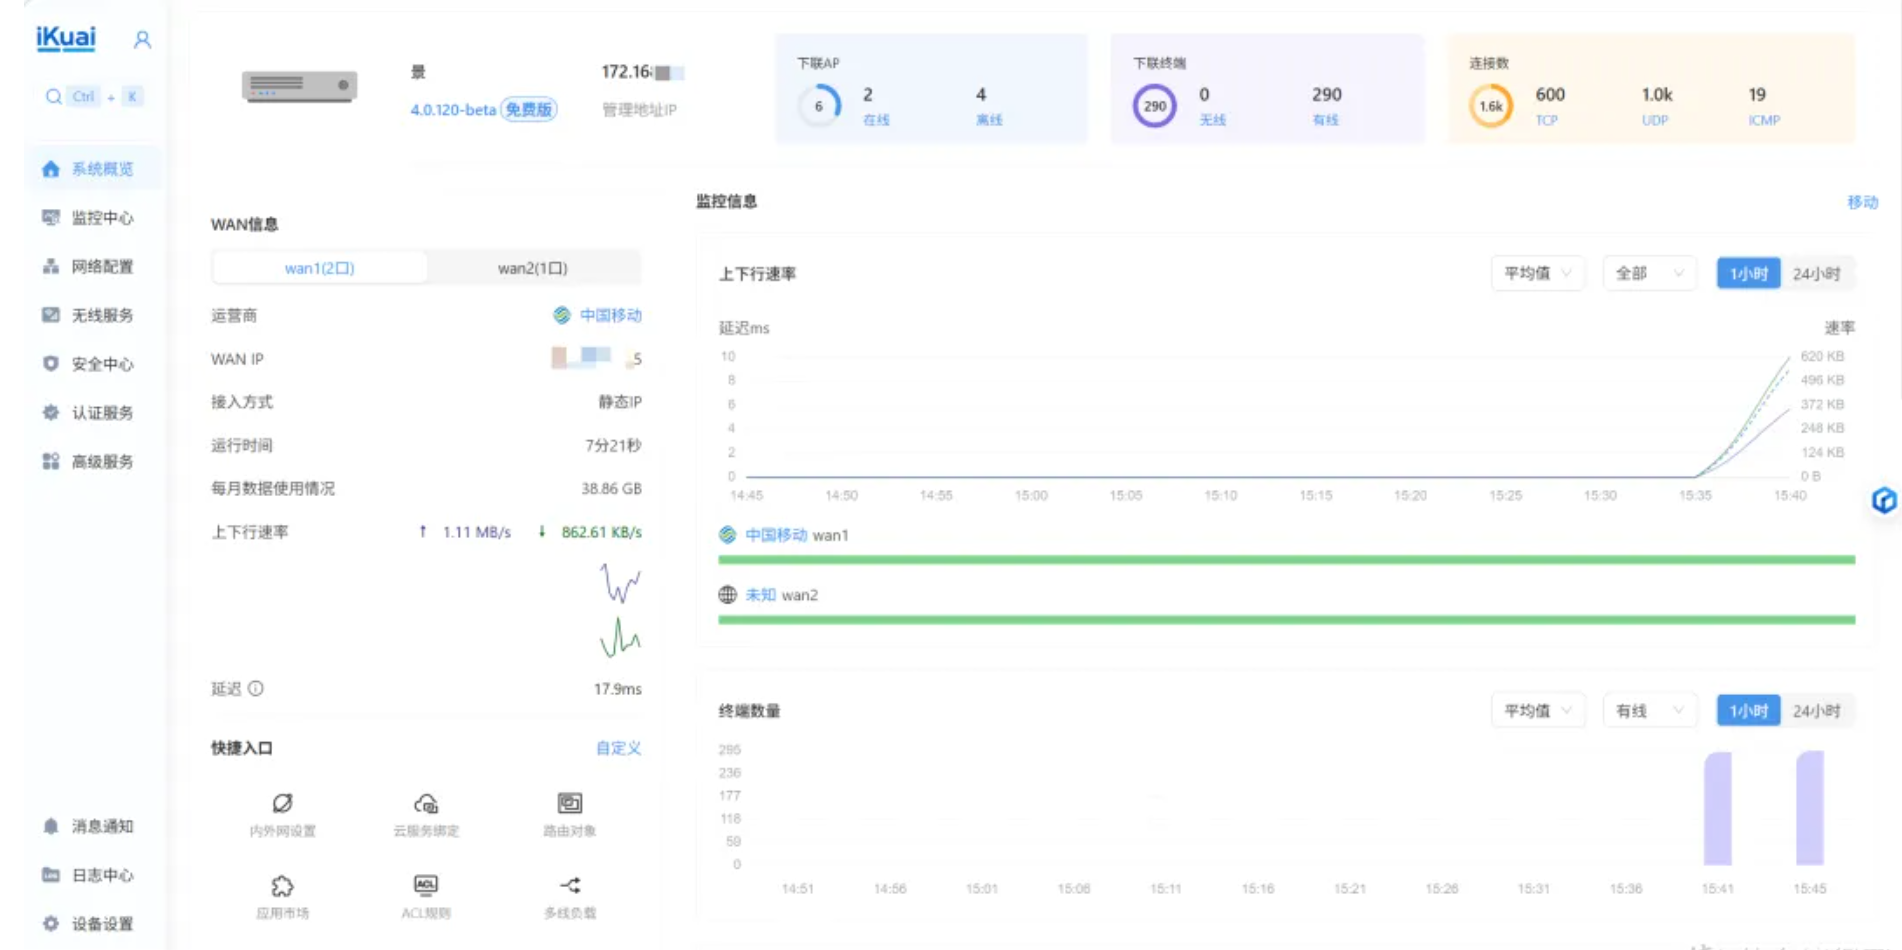
Task: Click the 日志中心 folder icon
Action: coord(50,875)
